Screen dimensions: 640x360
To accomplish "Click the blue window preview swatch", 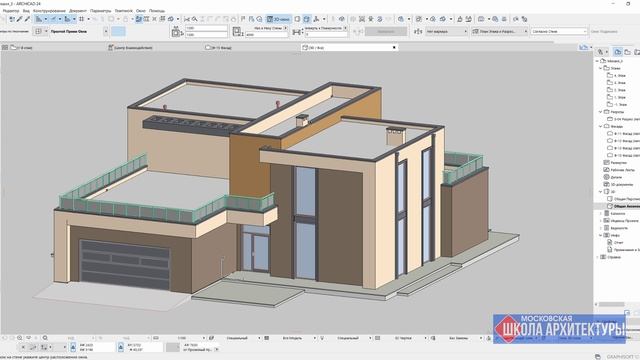I will [118, 31].
